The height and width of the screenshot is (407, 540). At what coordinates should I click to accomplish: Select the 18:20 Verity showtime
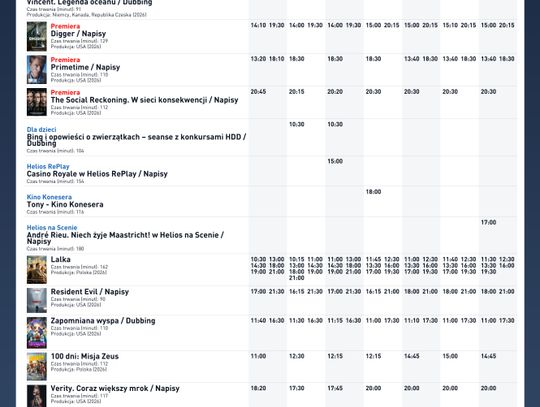[x=258, y=388]
